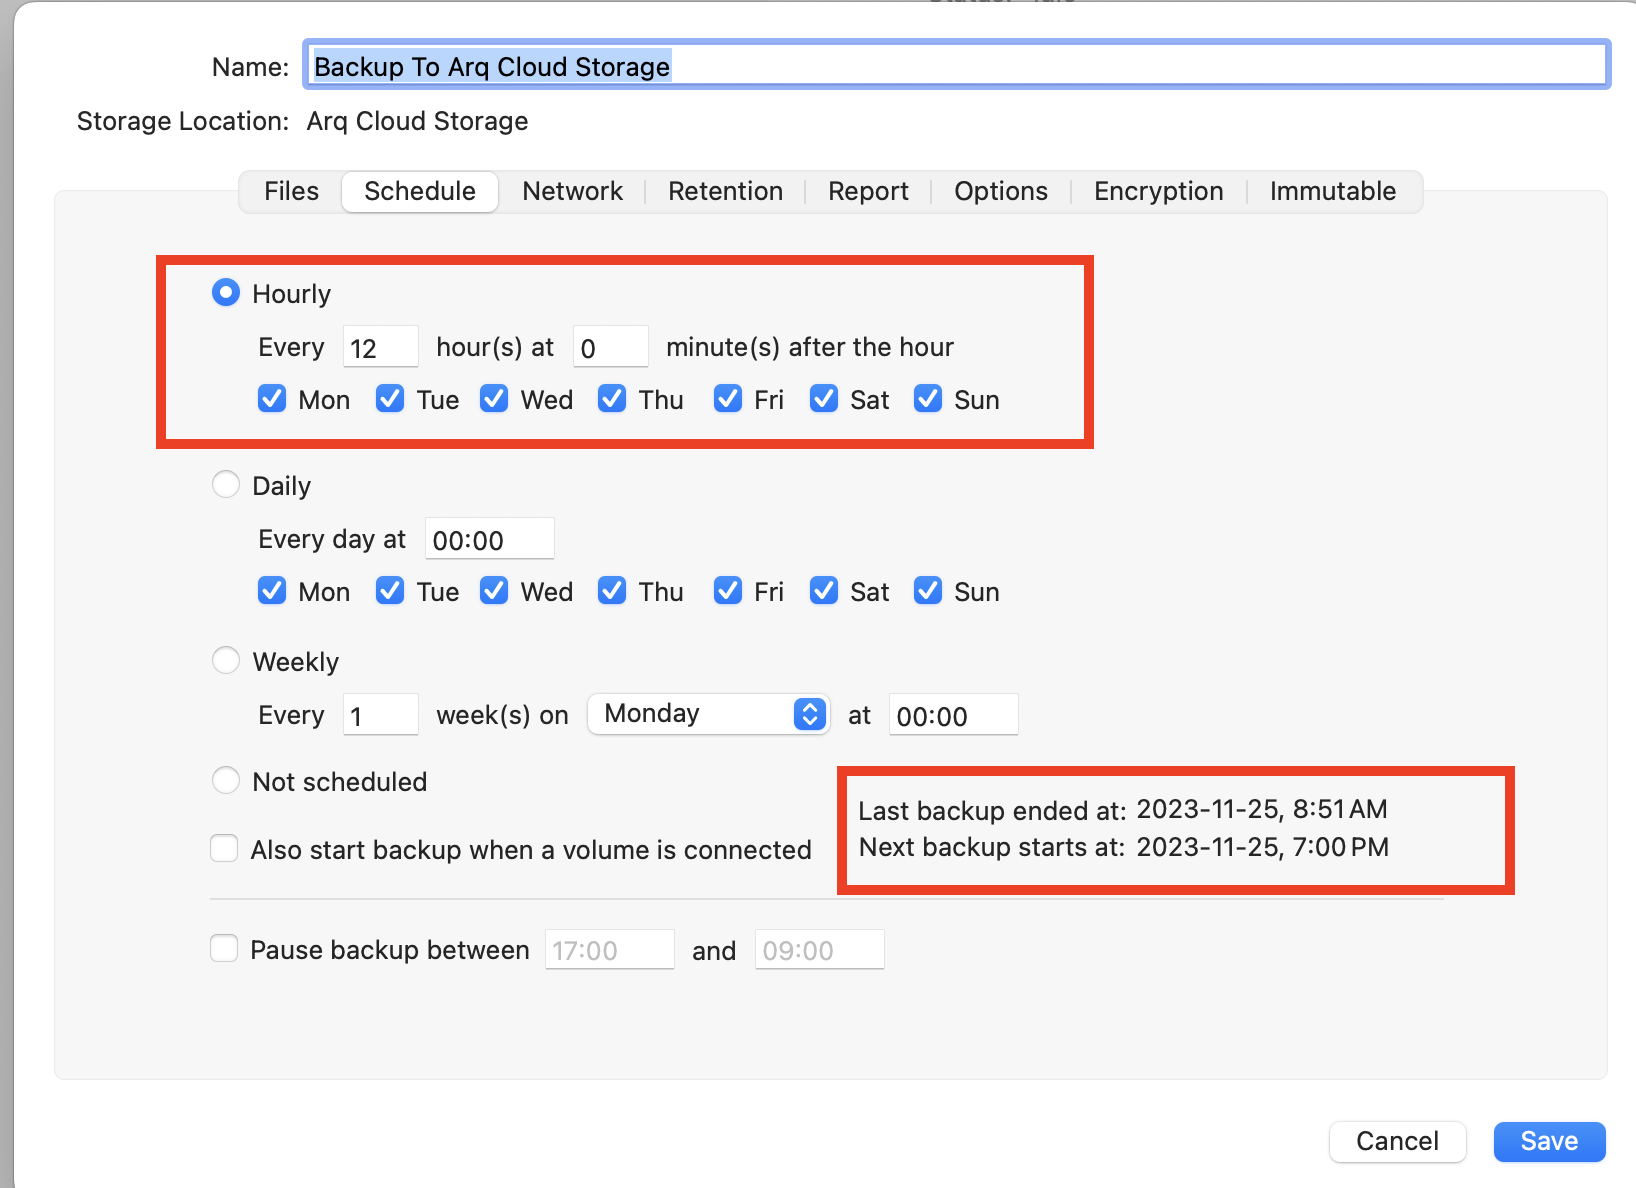This screenshot has width=1636, height=1188.
Task: Click the pause end time field 09:00
Action: tap(819, 950)
